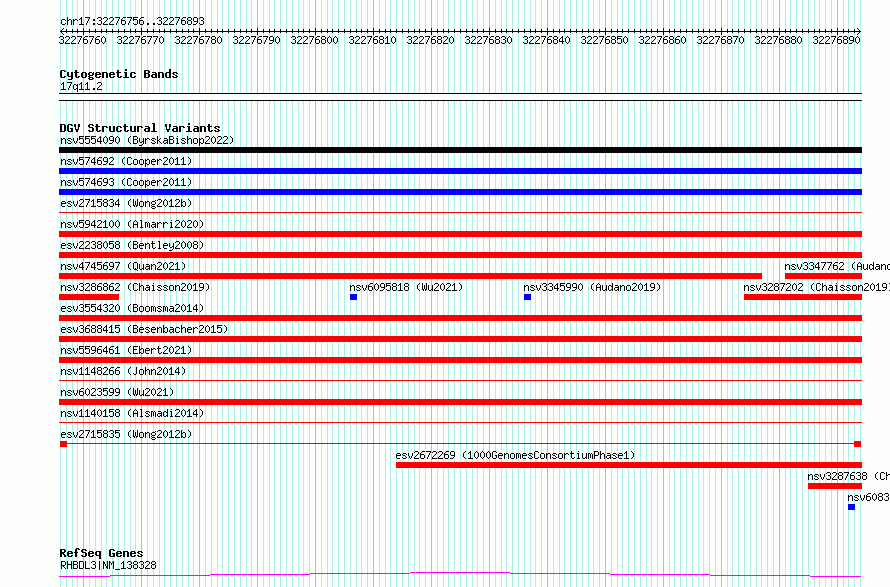
Task: Open nsv5596461 (Ebert2021) variant label
Action: pos(126,350)
